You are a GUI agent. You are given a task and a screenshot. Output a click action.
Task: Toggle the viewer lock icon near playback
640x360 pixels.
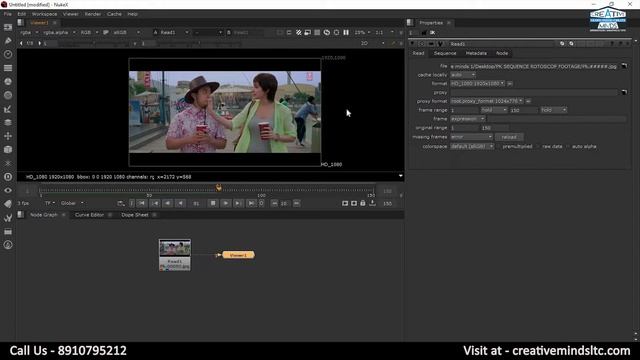363,203
